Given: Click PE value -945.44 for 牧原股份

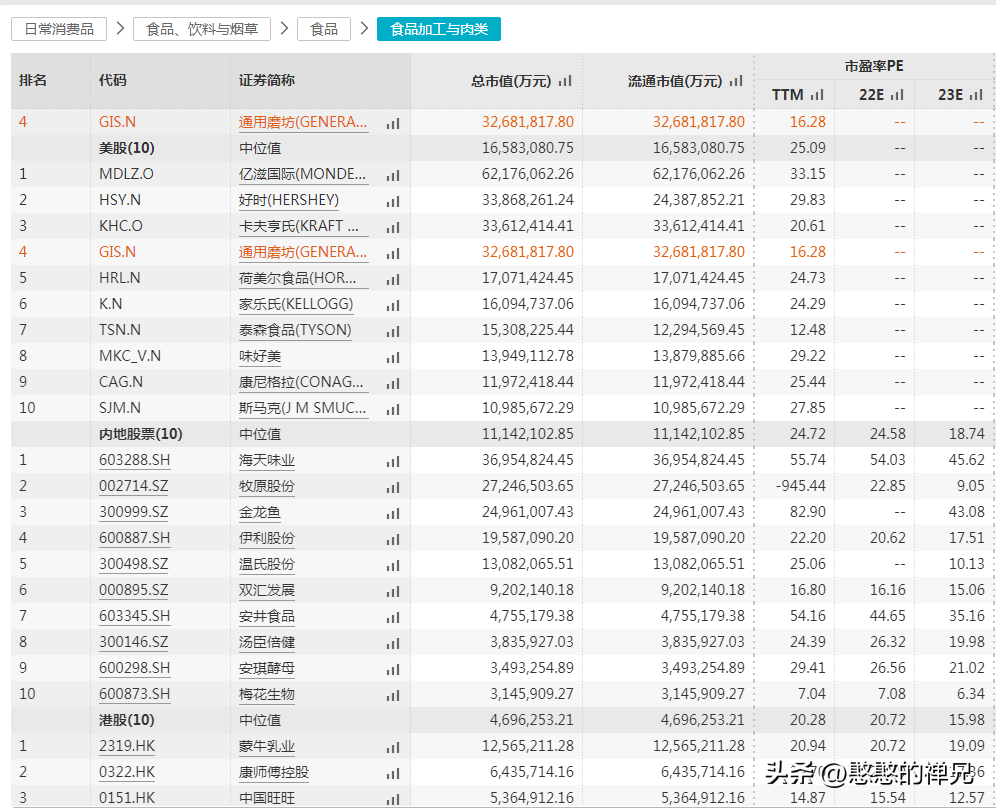Looking at the screenshot, I should click(801, 486).
